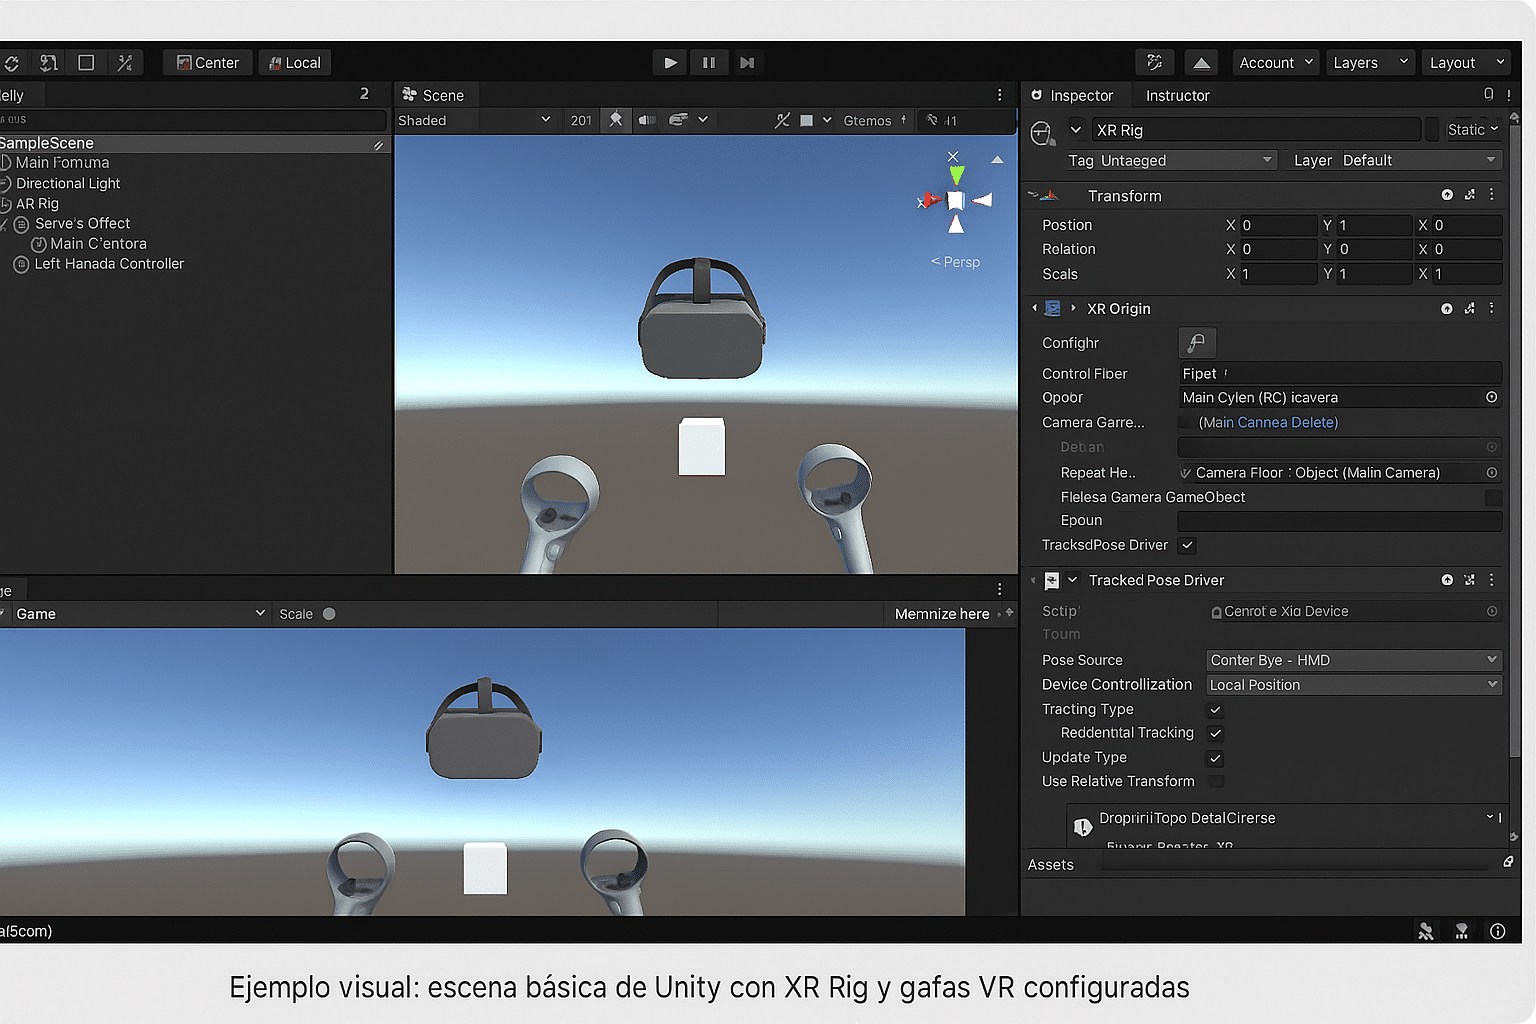Click the 2D view toggle icon in Scene toolbar

[581, 120]
